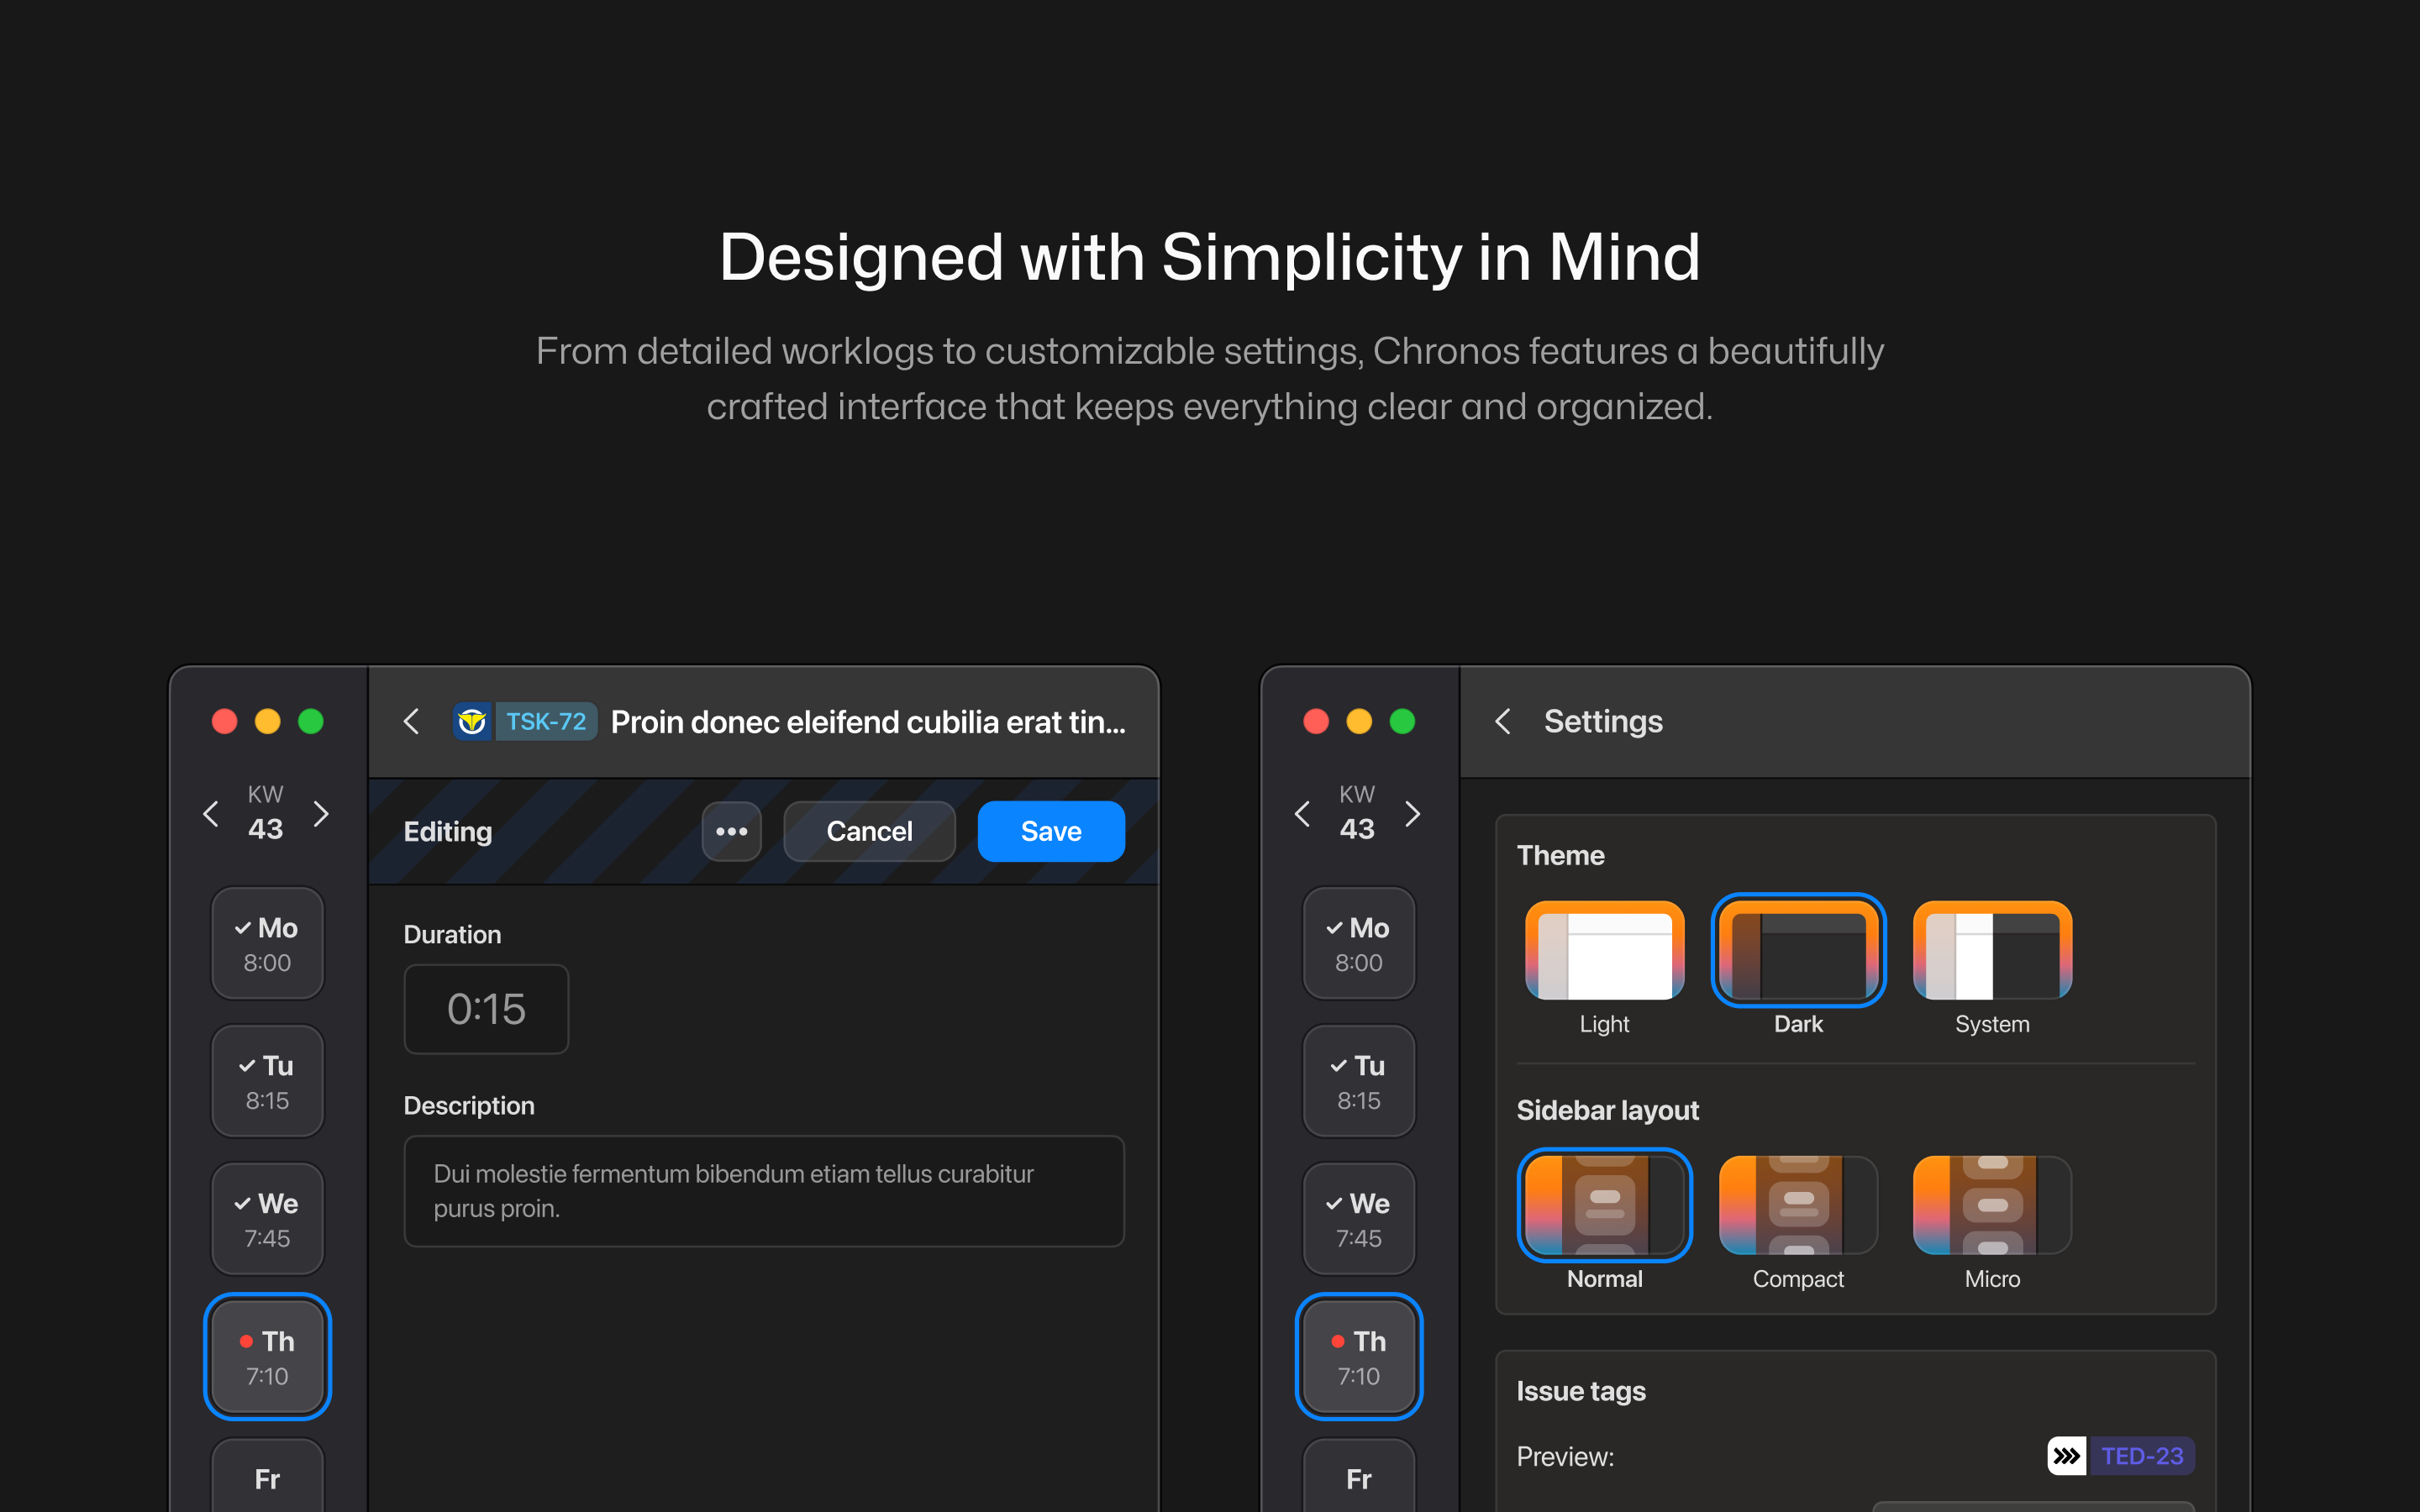Image resolution: width=2420 pixels, height=1512 pixels.
Task: Navigate back from the Settings screen
Action: [1503, 721]
